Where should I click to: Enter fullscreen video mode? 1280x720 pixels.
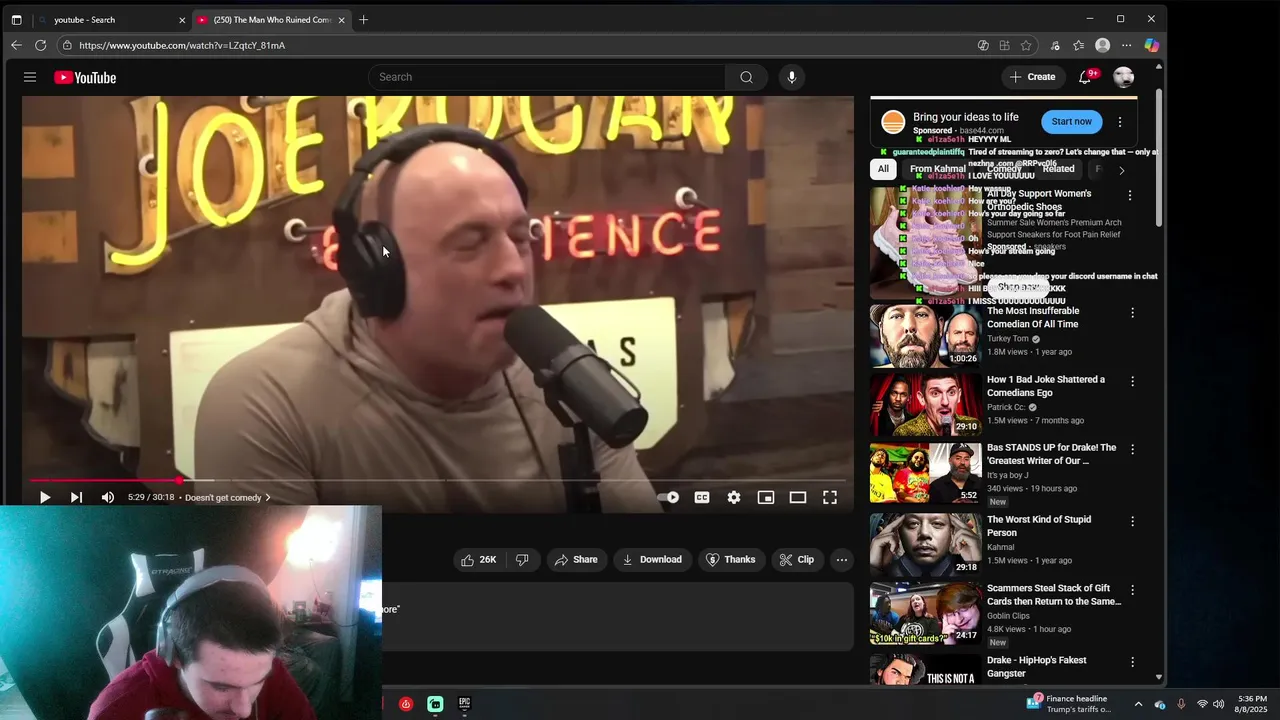(830, 497)
